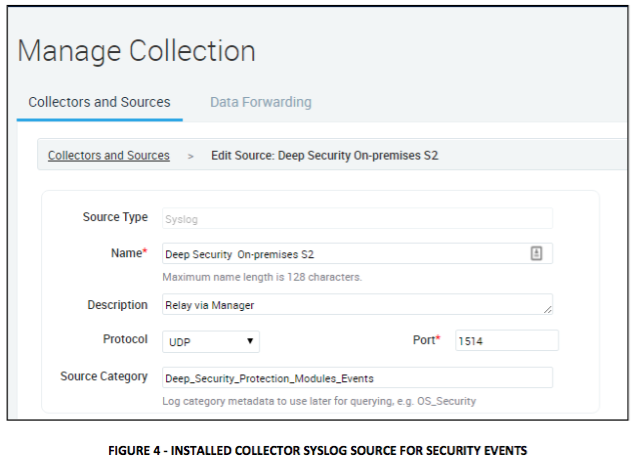Screen dimensions: 640x464
Task: Click the Manage Collection page heading
Action: 136,51
